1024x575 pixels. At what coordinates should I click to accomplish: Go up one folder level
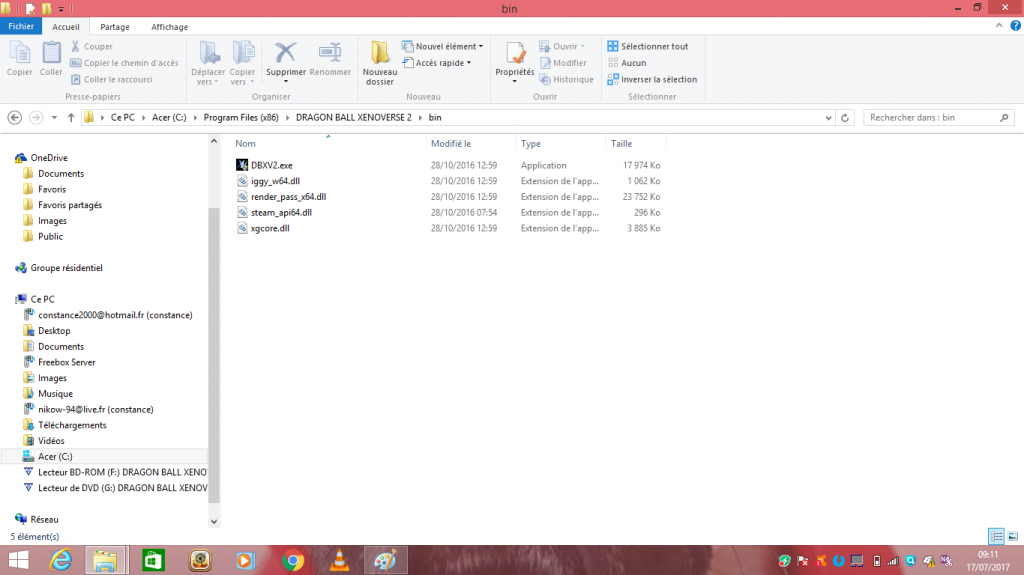click(71, 118)
